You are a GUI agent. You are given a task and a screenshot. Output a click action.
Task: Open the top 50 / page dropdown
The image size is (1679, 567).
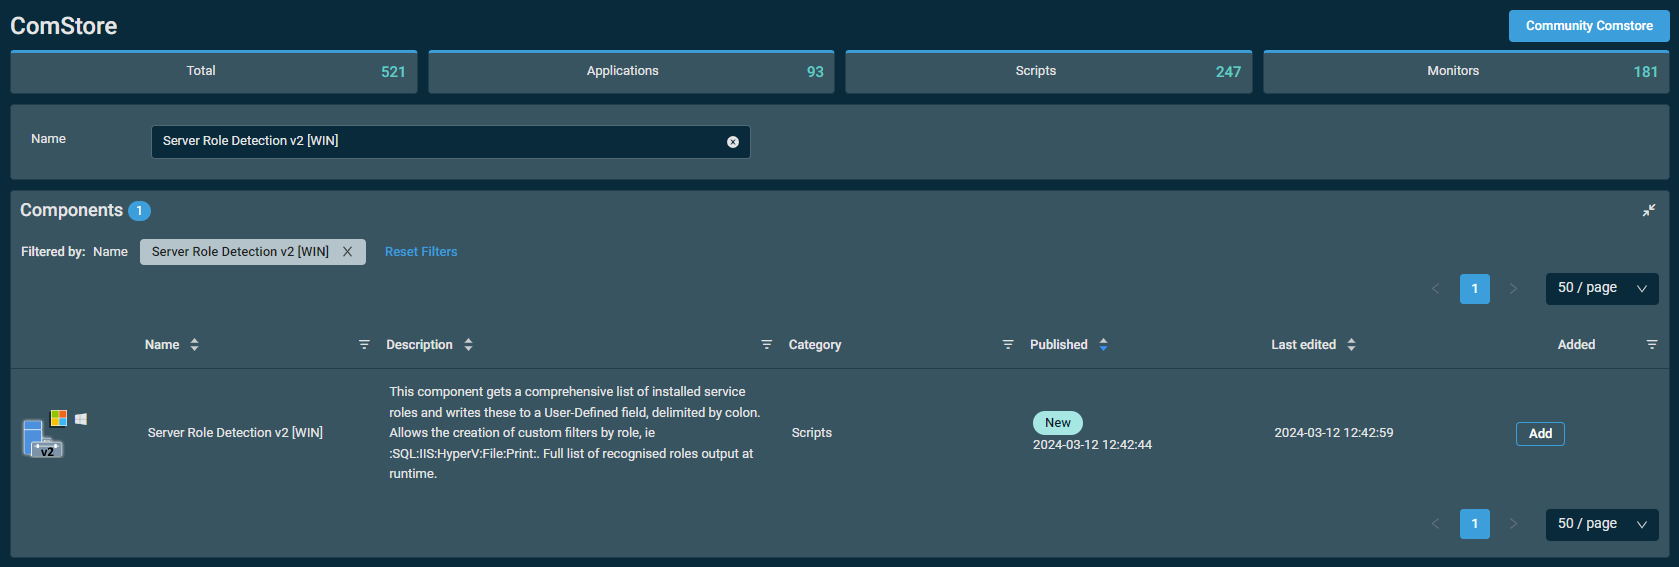tap(1602, 289)
